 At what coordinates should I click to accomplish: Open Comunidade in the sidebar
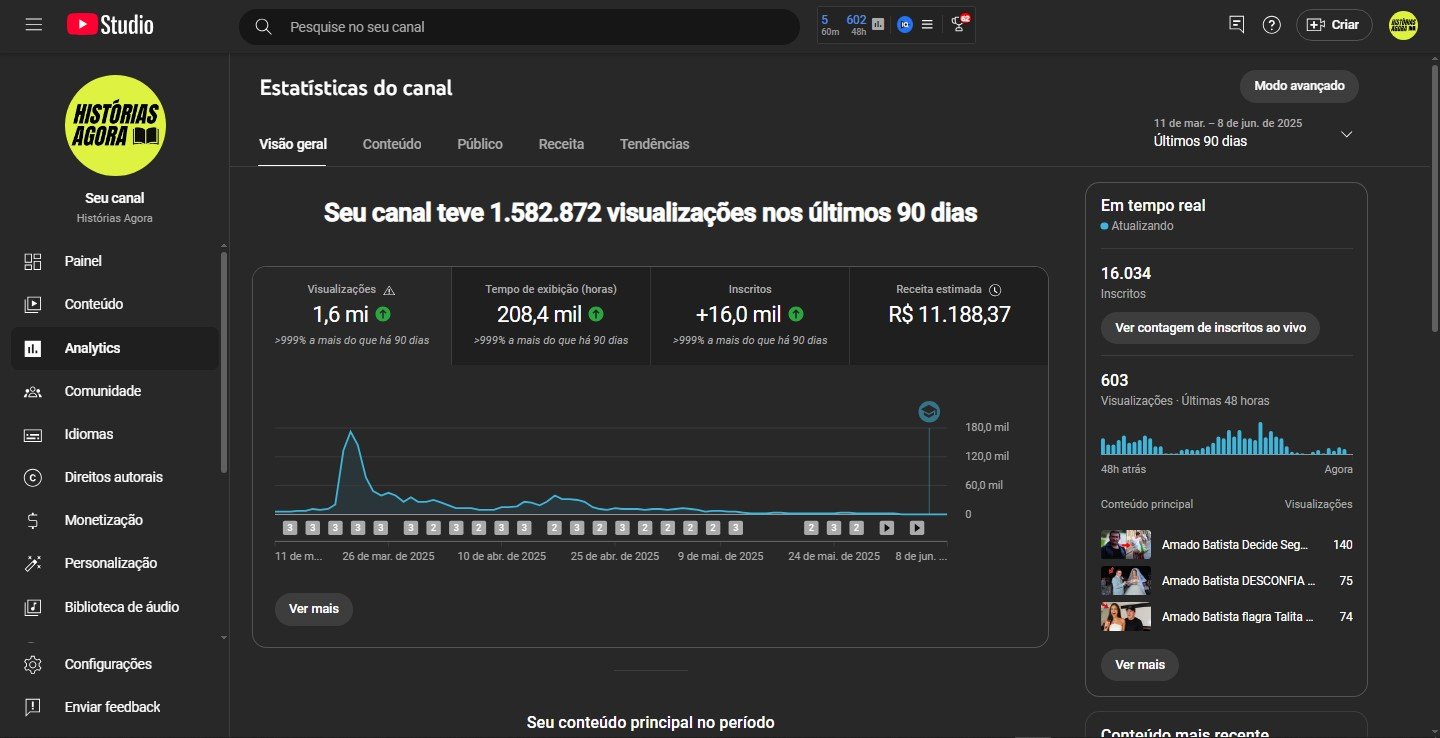115,391
